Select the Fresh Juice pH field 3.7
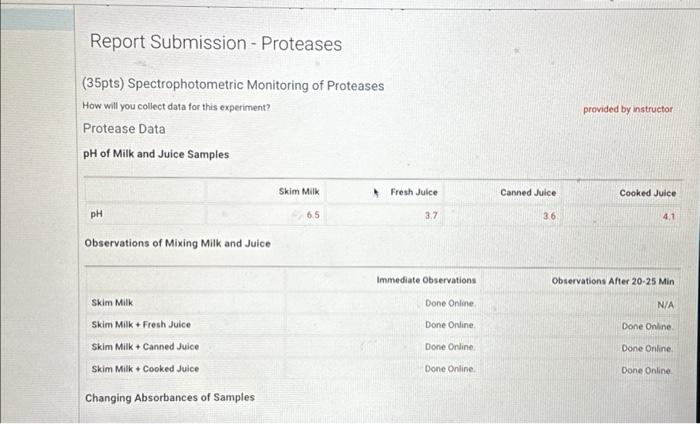 click(x=431, y=216)
